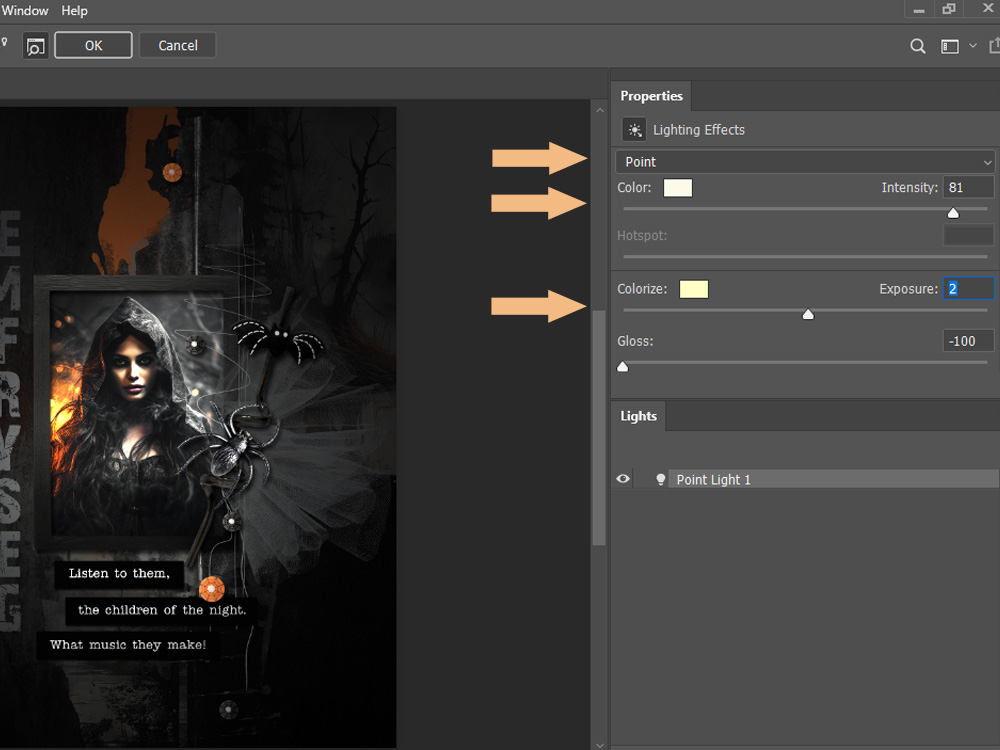Switch to the Lights tab
The height and width of the screenshot is (750, 1000).
[638, 416]
